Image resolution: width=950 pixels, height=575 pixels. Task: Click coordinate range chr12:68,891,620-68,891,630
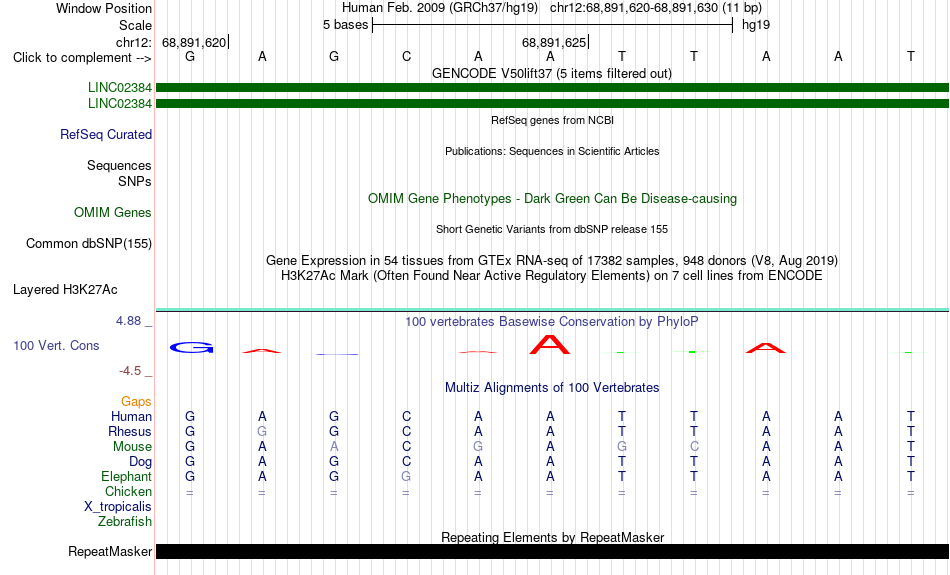tap(656, 8)
